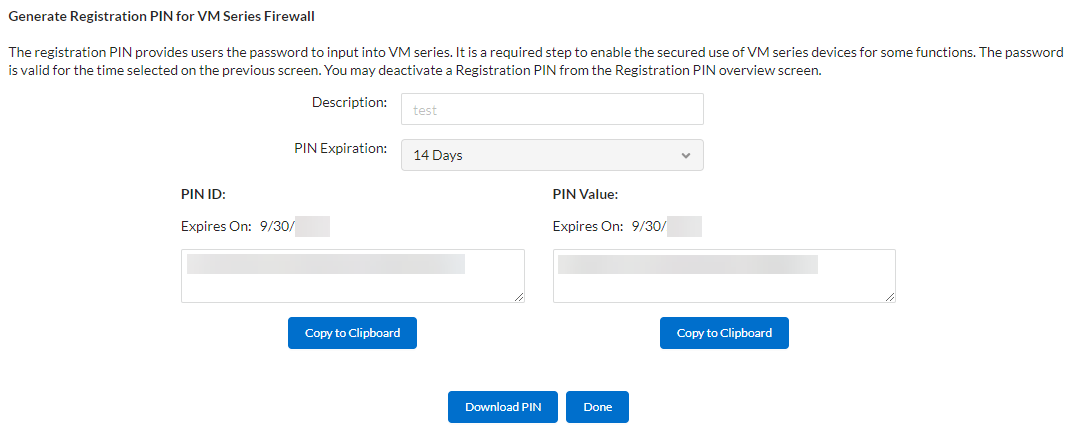Screen dimensions: 1070x433
Task: Click the Expires On date under PIN Value
Action: coord(666,227)
